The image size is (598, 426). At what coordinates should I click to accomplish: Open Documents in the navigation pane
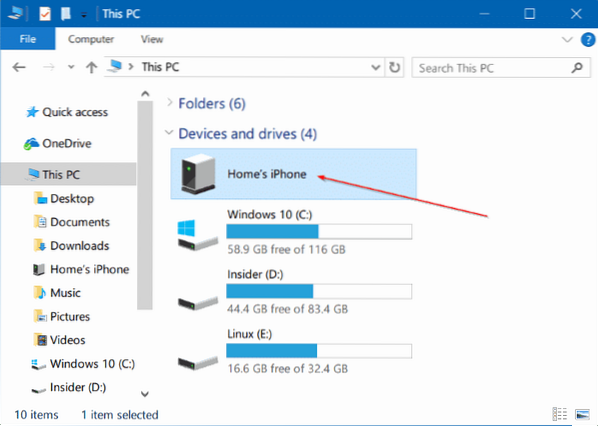click(x=80, y=222)
